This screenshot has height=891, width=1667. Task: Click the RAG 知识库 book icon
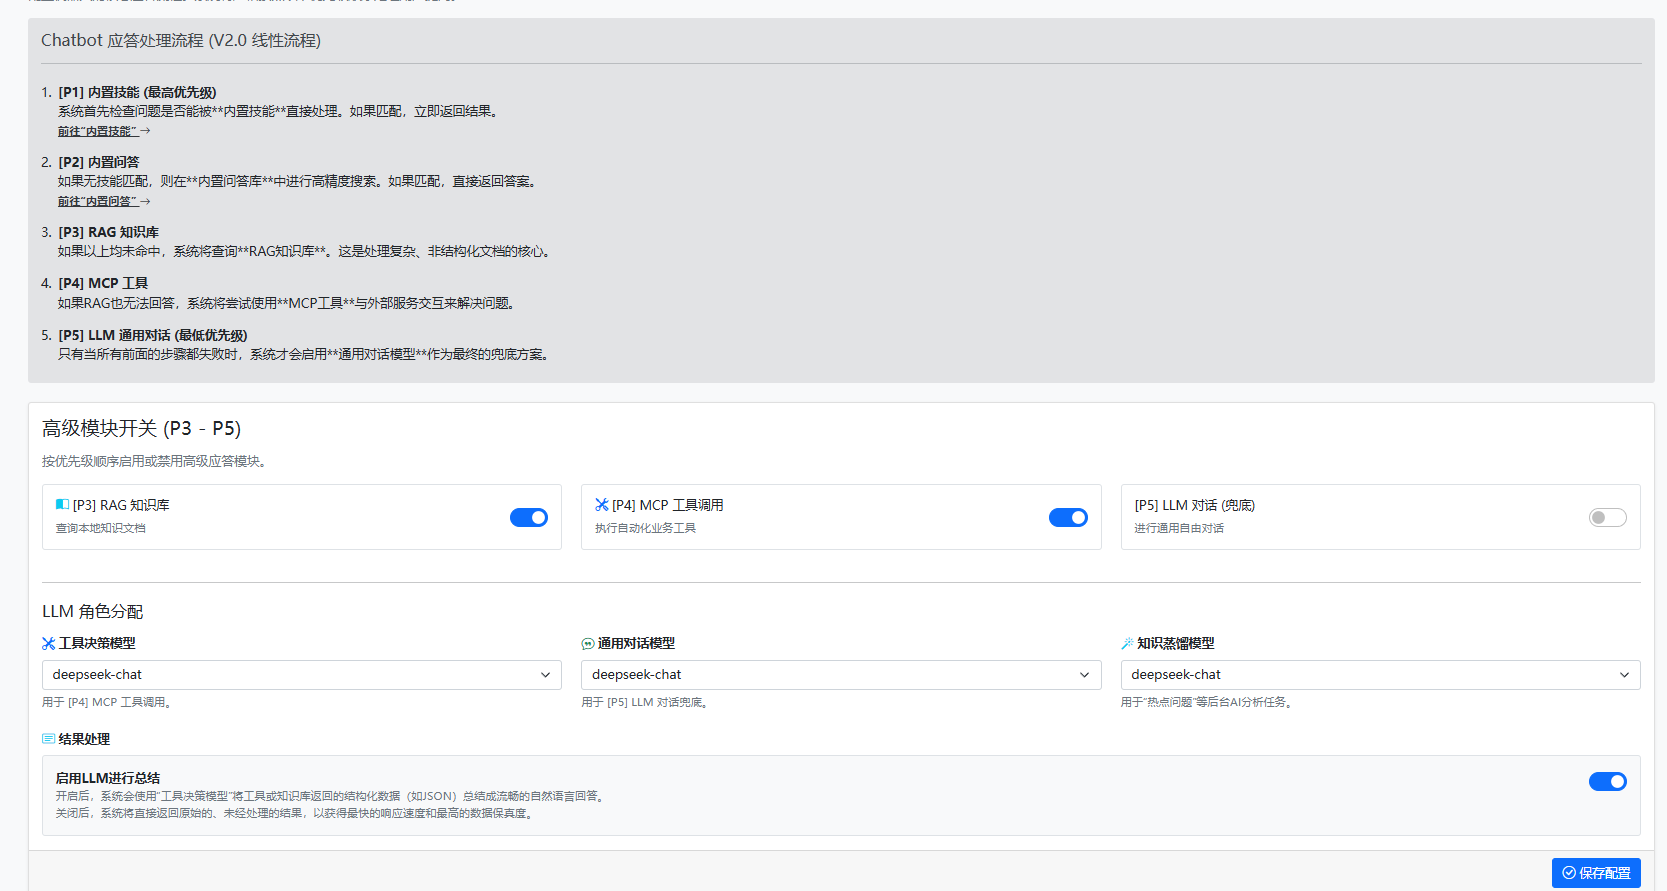click(x=62, y=505)
